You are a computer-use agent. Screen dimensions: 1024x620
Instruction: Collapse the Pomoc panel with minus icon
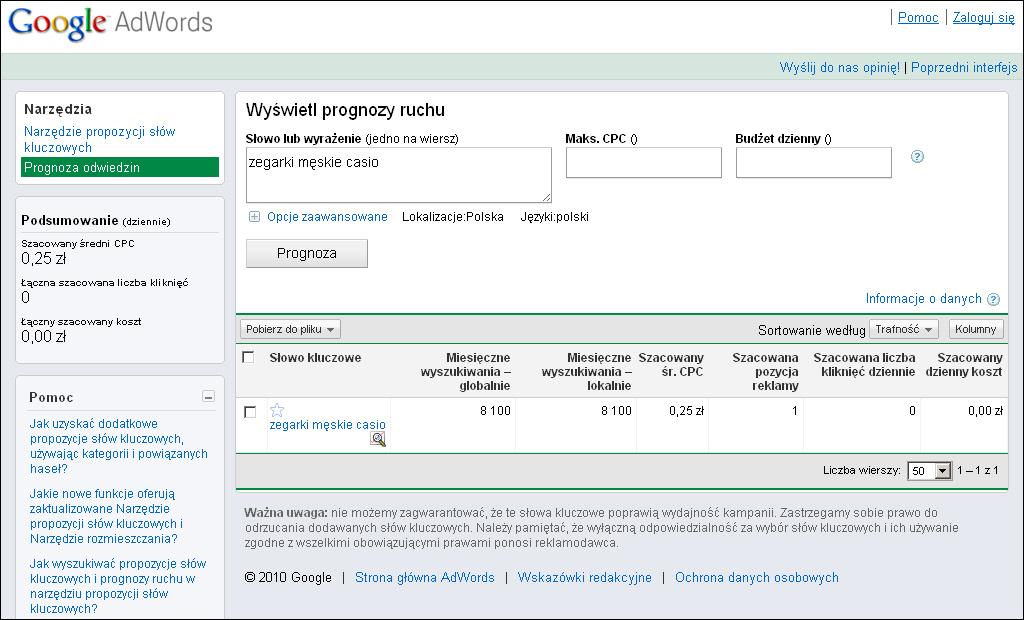(208, 397)
